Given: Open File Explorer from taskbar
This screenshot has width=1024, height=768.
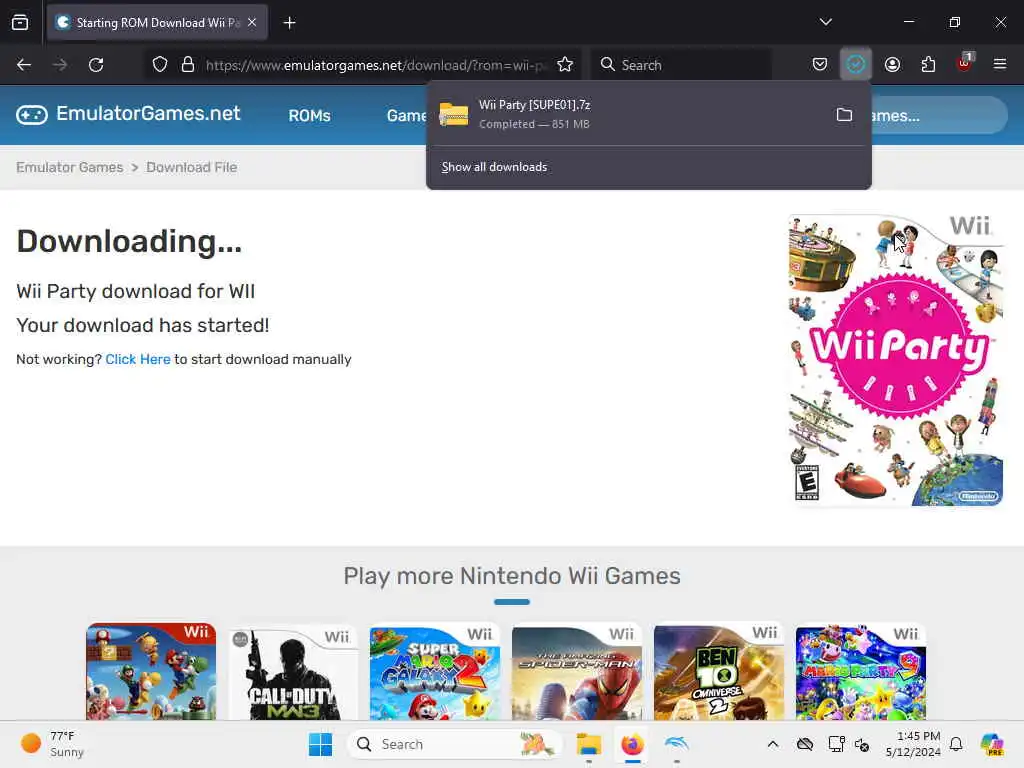Looking at the screenshot, I should click(x=588, y=744).
